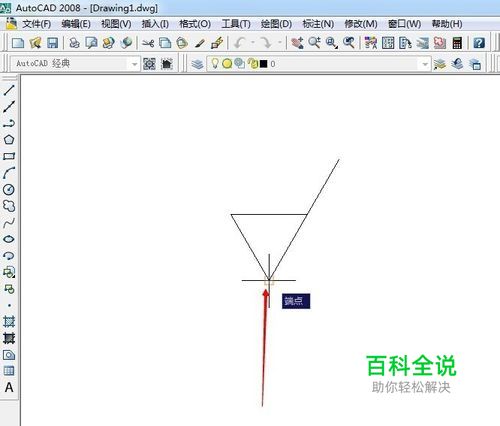500x426 pixels.
Task: Toggle layer 0 lock icon
Action: pos(254,63)
